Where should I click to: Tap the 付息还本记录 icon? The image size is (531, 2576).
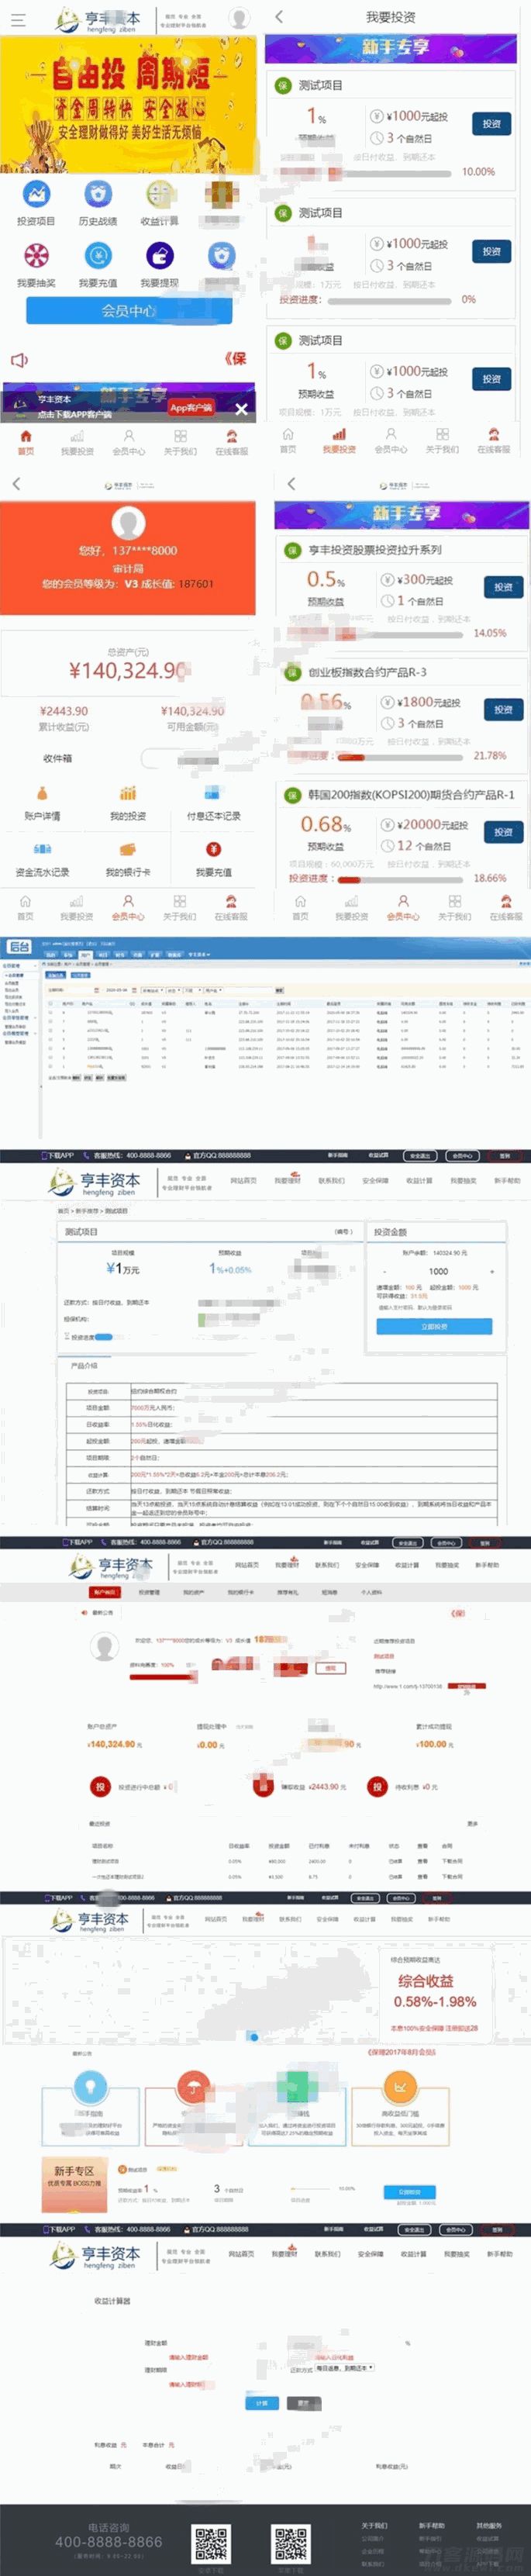coord(213,794)
